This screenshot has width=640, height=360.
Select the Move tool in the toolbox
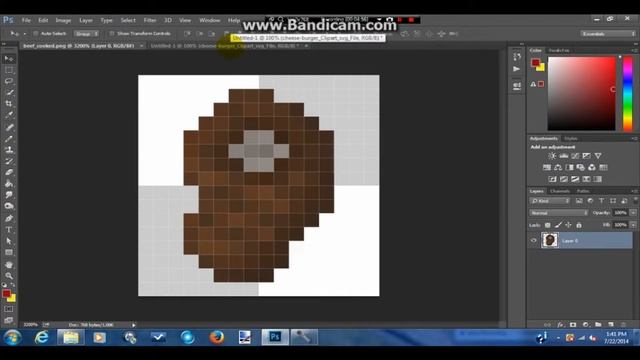(9, 59)
